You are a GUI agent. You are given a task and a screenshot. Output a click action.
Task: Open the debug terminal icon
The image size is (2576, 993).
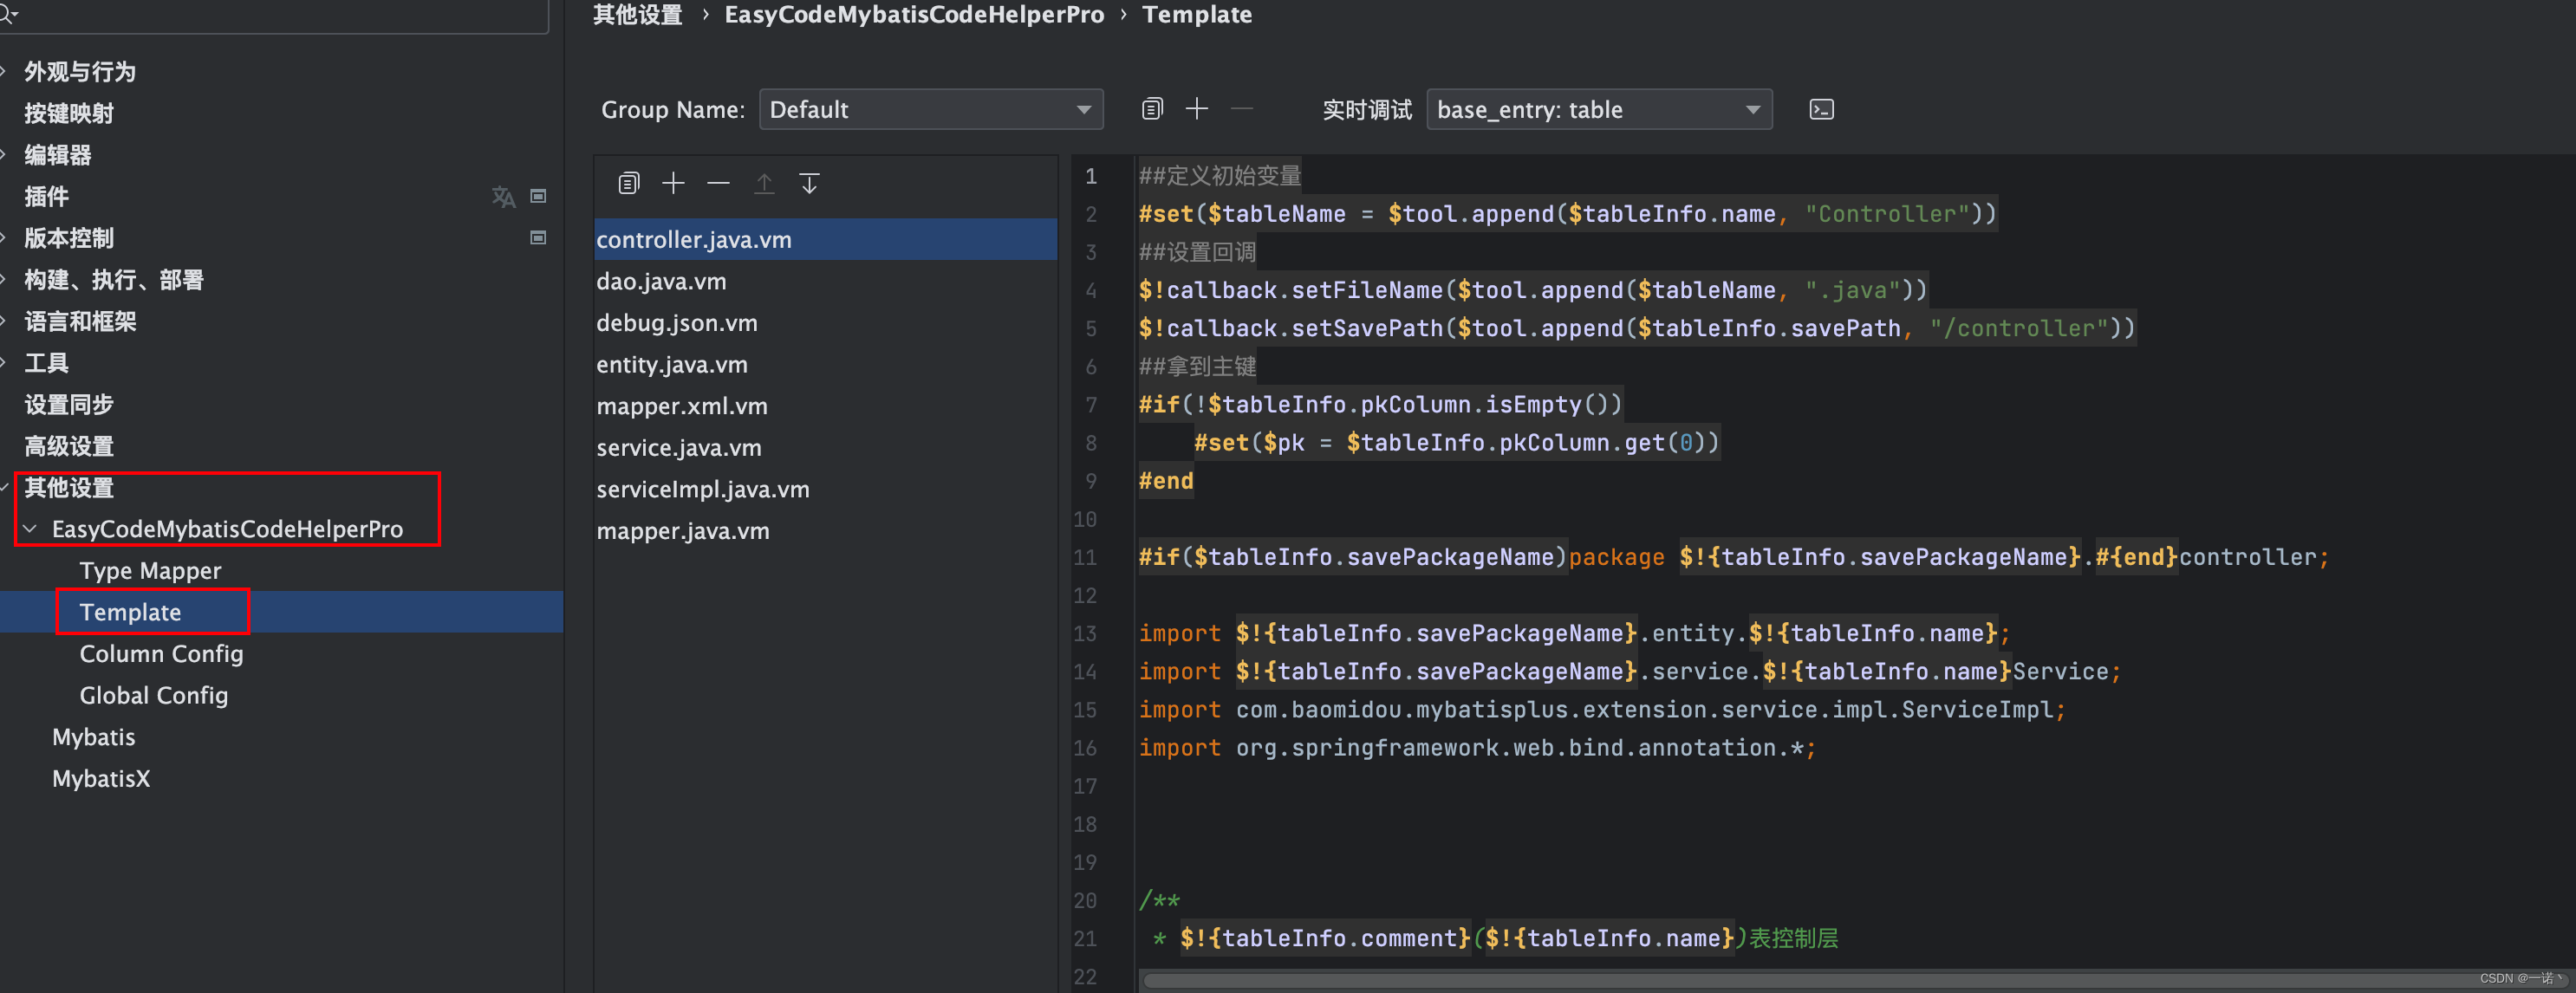1821,109
